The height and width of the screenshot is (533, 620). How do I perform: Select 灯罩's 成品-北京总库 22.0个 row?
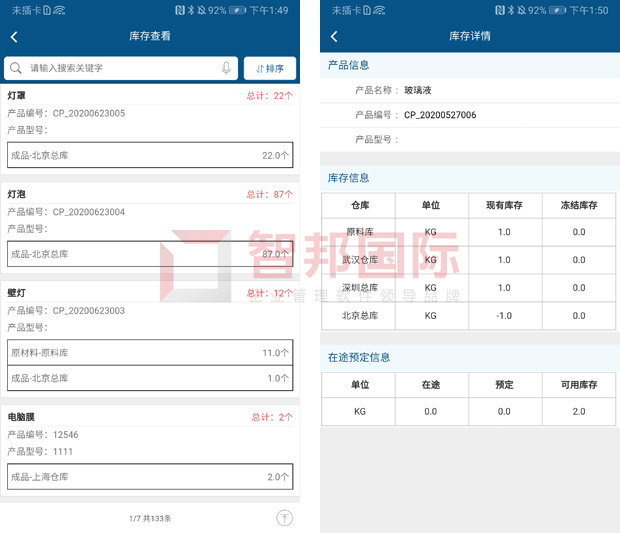tap(150, 155)
